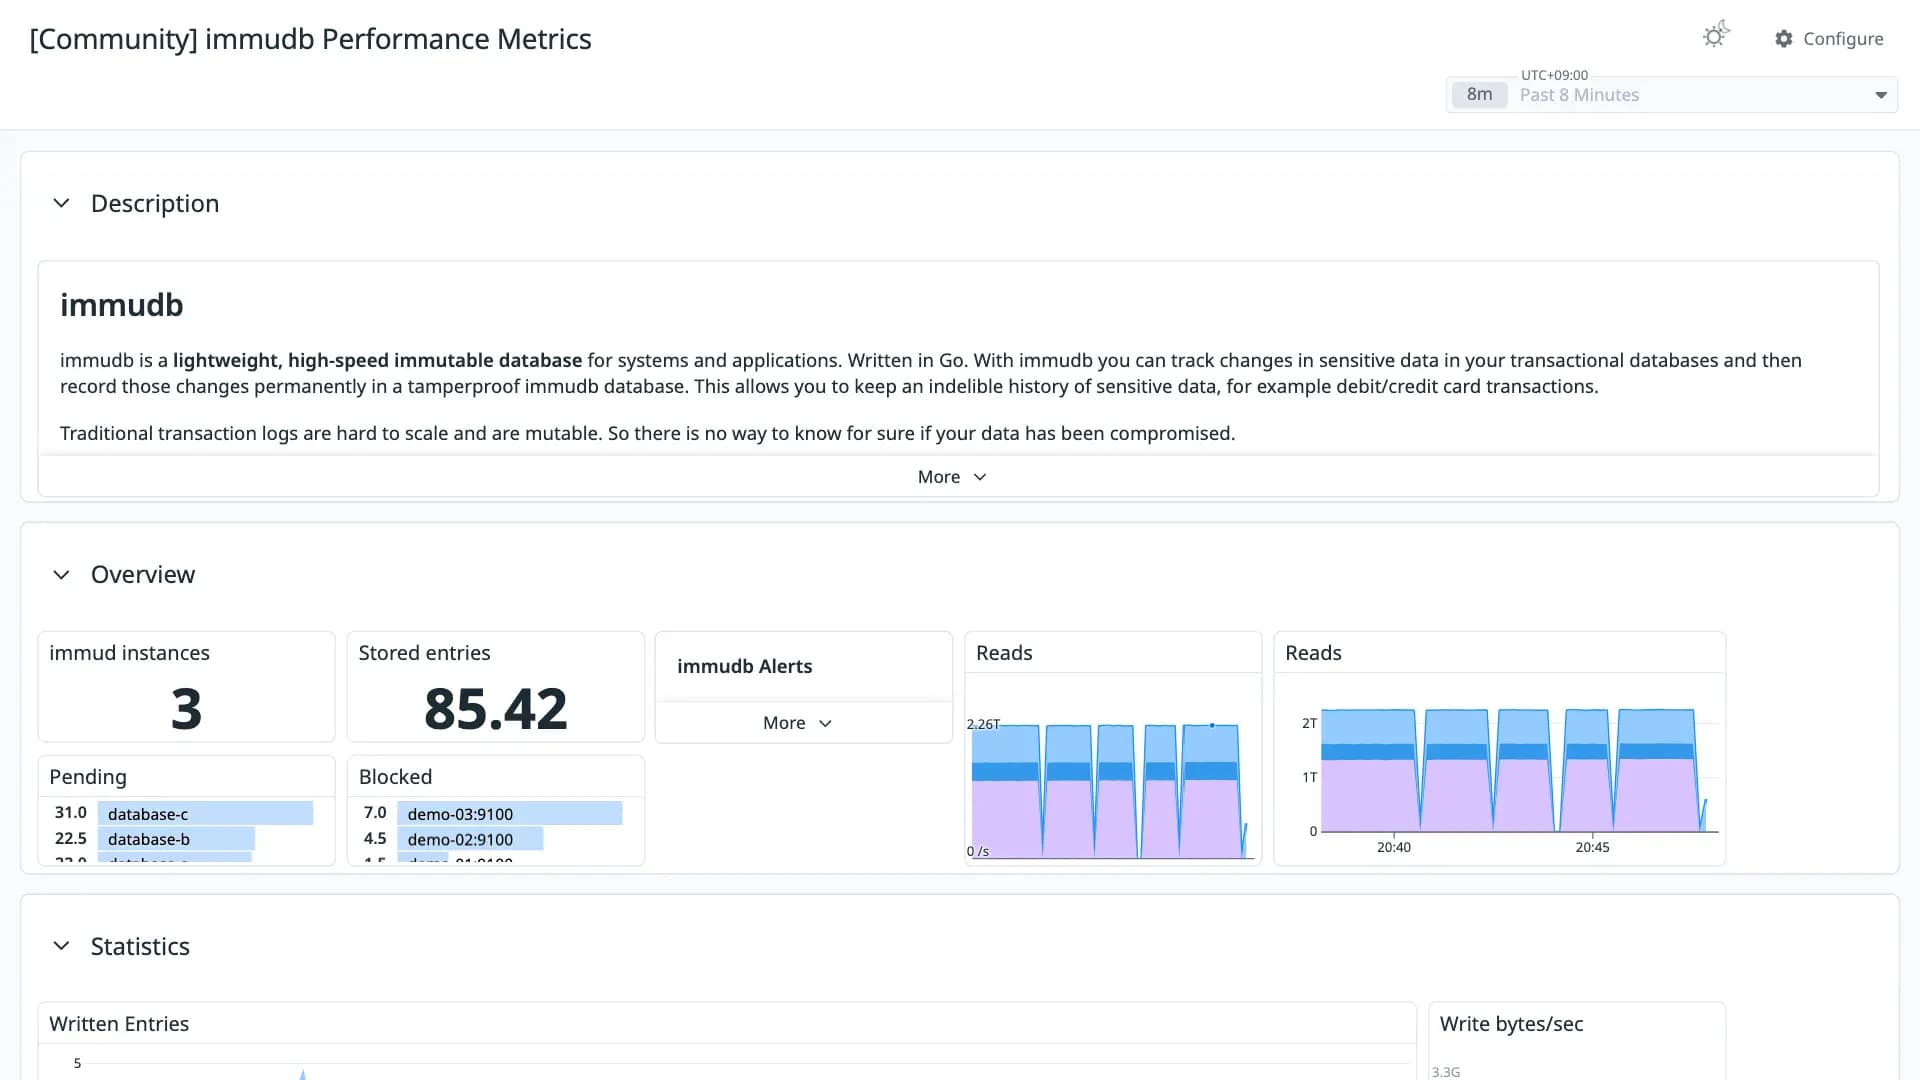Select the database-b bar in Pending
The width and height of the screenshot is (1920, 1080).
point(176,839)
